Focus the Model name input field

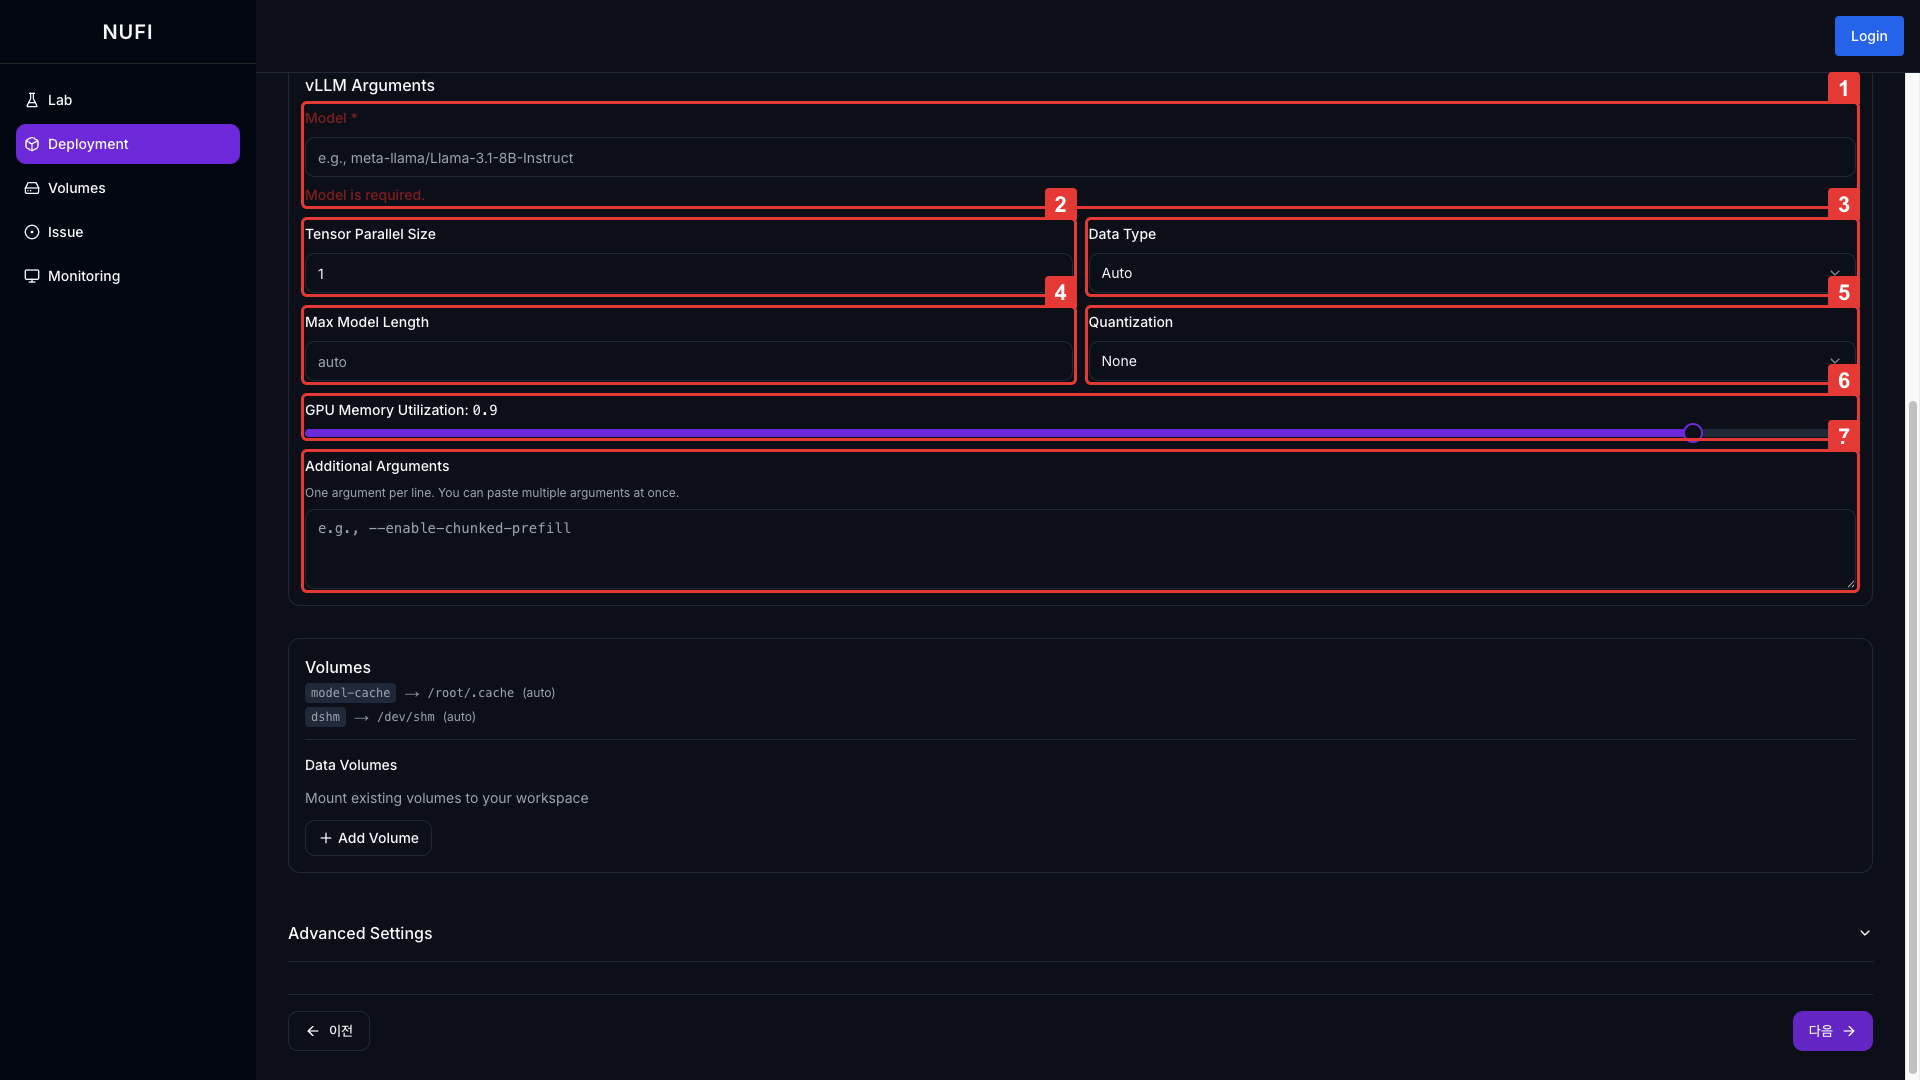click(x=1080, y=158)
